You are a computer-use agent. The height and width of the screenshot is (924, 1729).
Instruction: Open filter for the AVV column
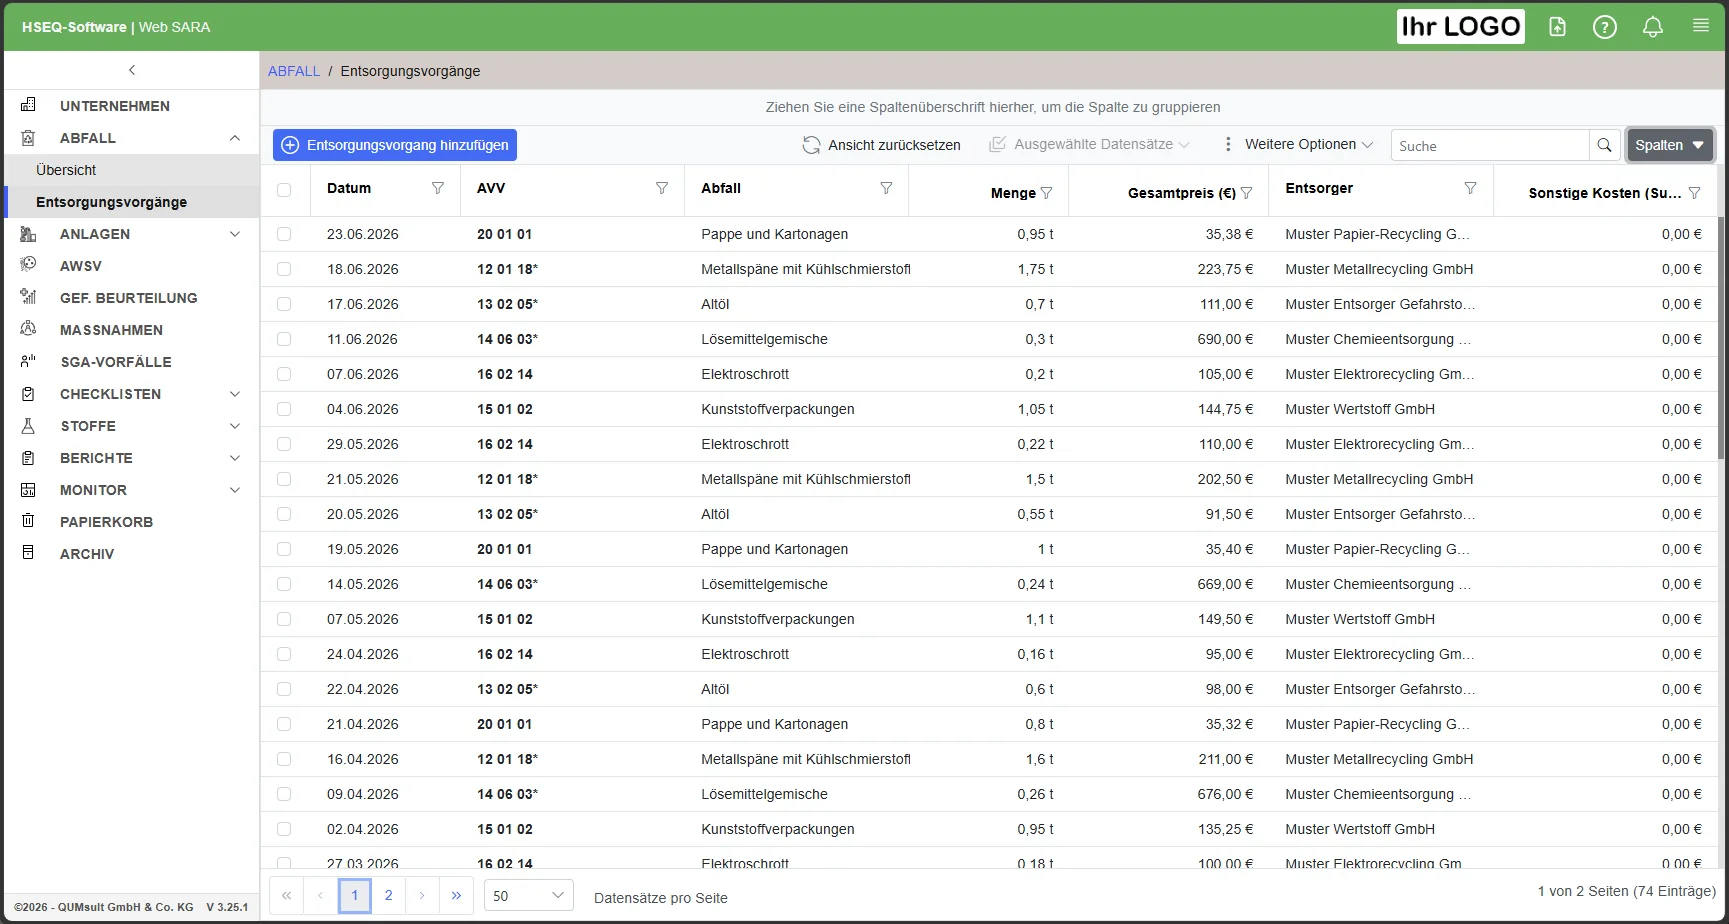click(662, 188)
